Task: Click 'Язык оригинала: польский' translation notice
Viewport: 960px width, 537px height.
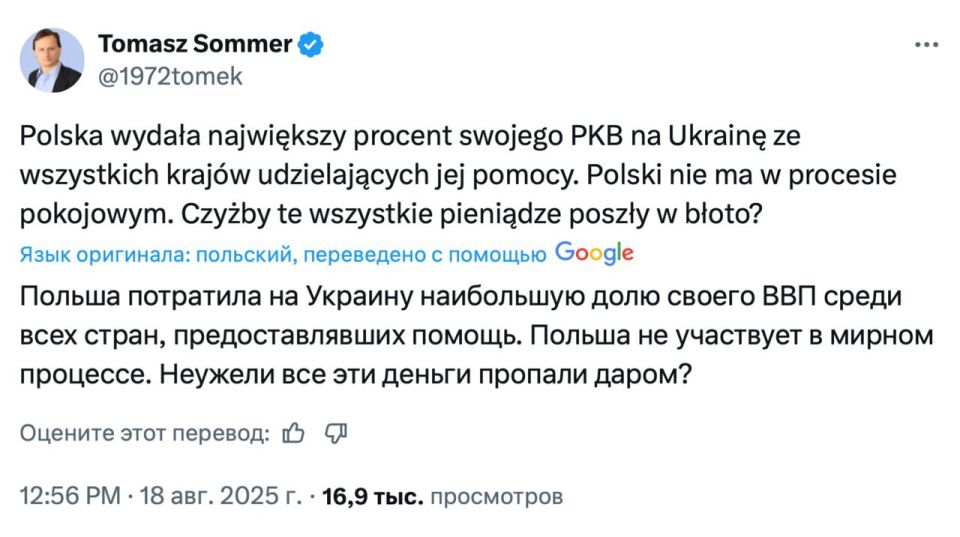Action: click(x=156, y=255)
